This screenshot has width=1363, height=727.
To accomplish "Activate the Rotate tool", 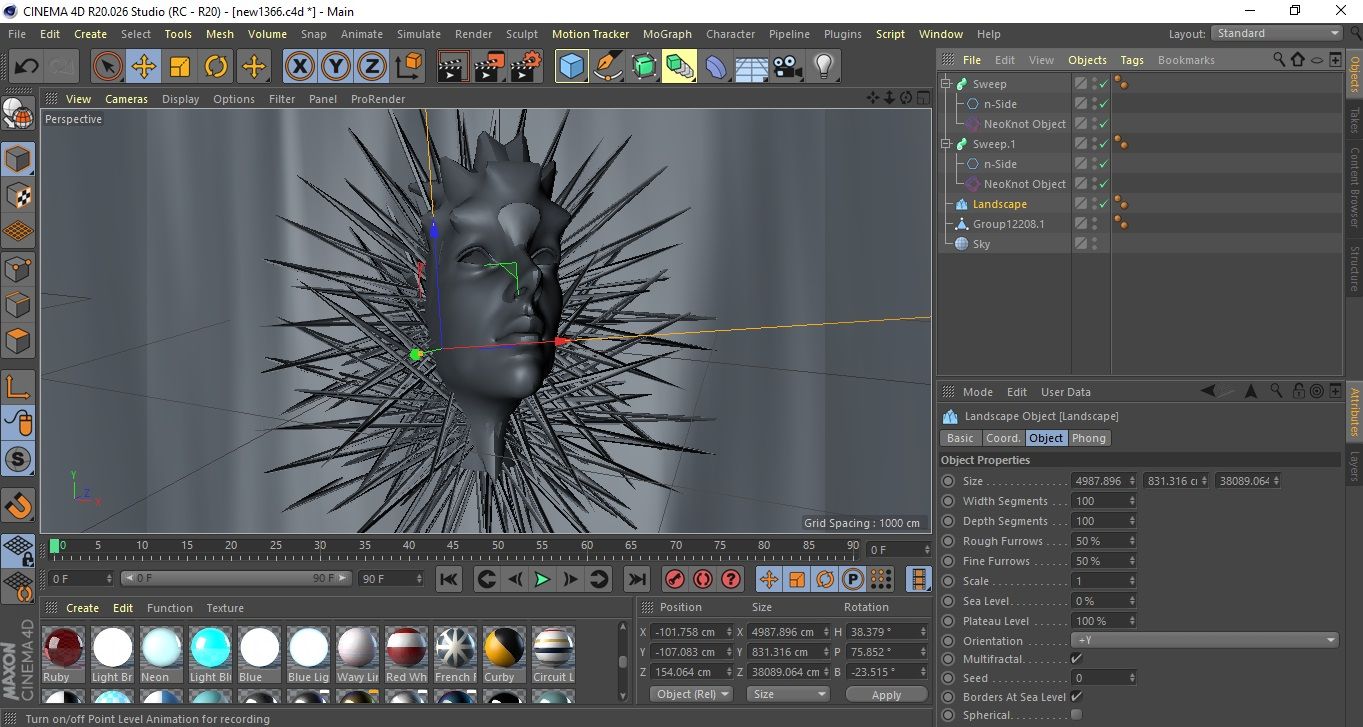I will click(216, 67).
